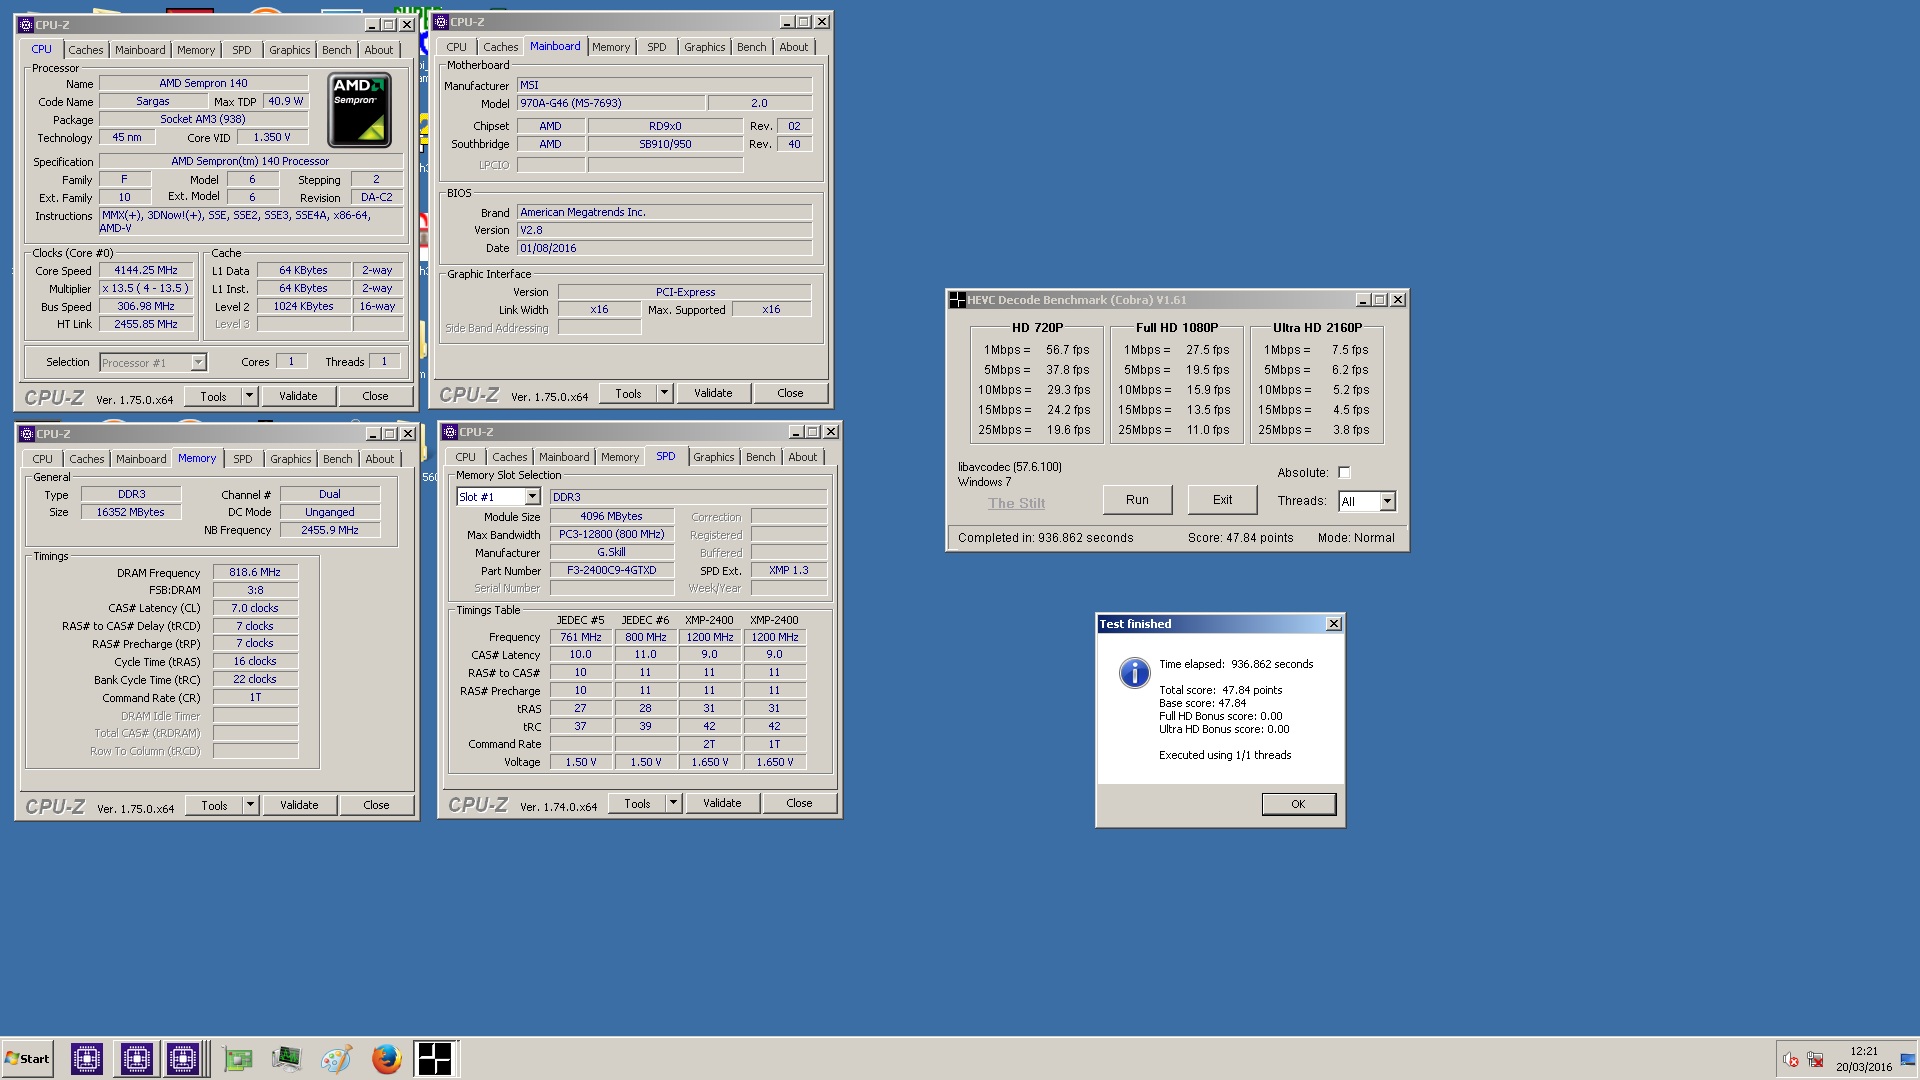Open the green graphics card taskbar icon
Image resolution: width=1920 pixels, height=1080 pixels.
point(238,1059)
